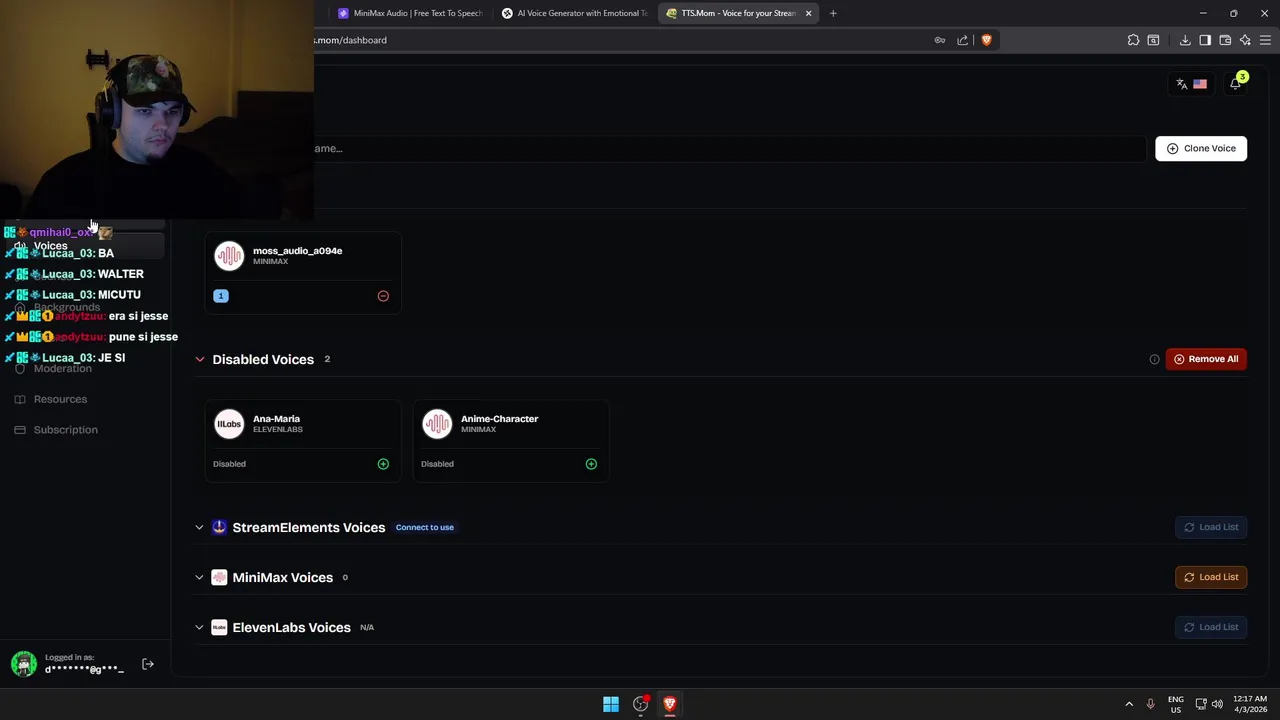Open the Brave Wallet icon
The width and height of the screenshot is (1280, 720).
pos(1225,40)
